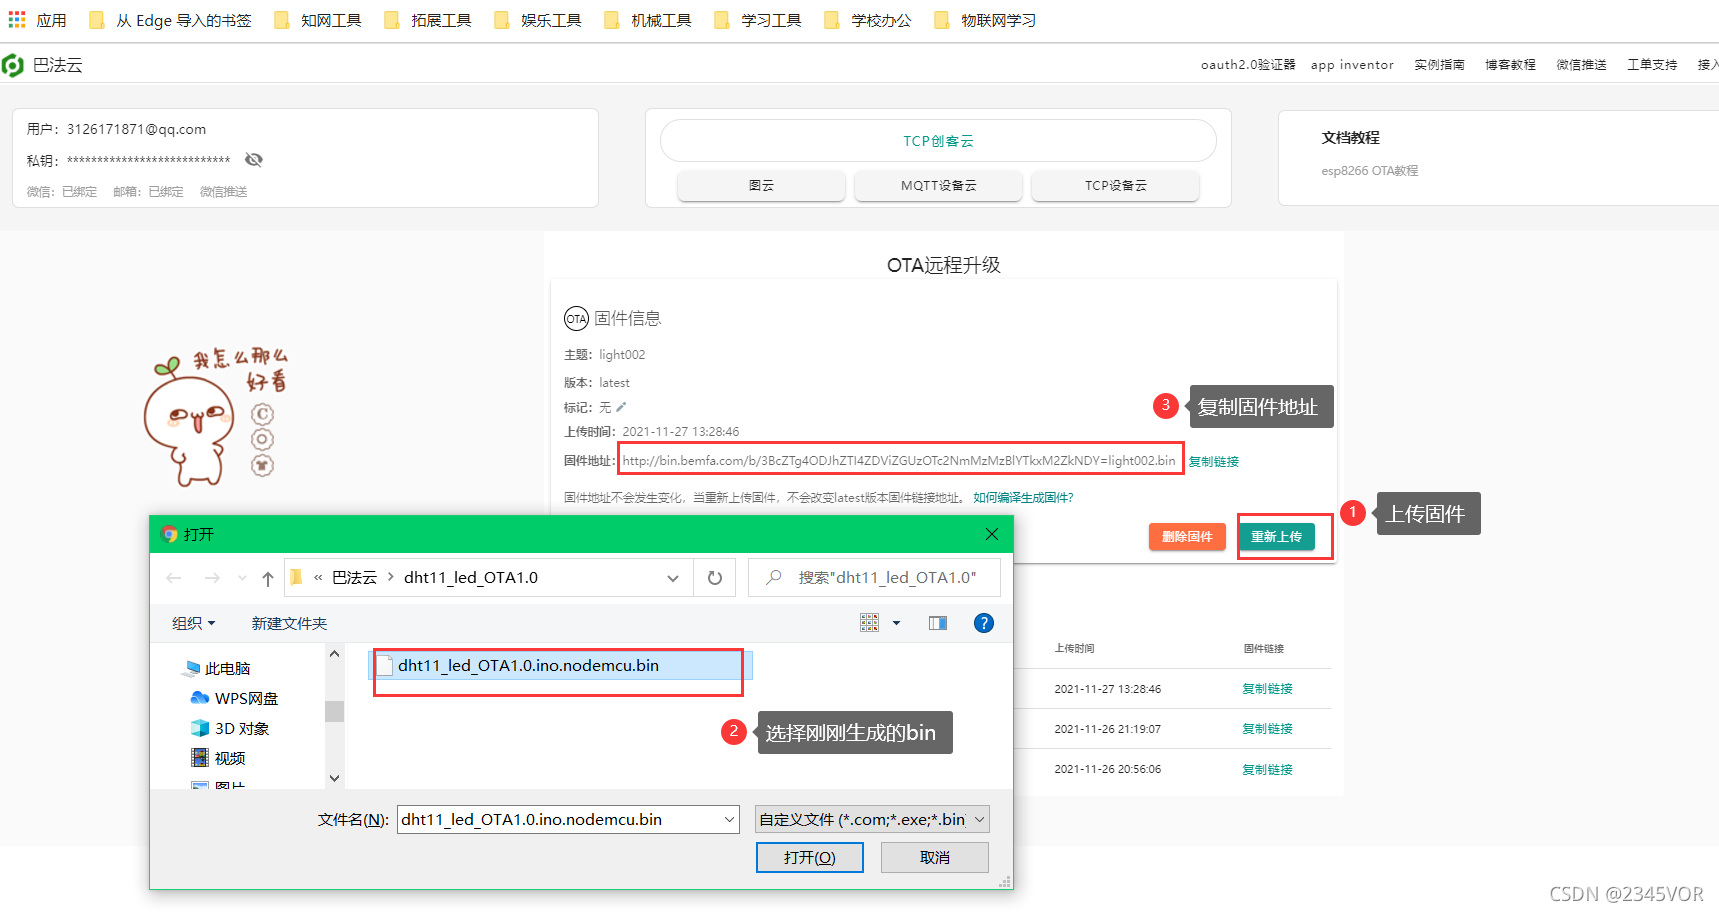Change the file view layout icon
The image size is (1719, 912).
(870, 623)
